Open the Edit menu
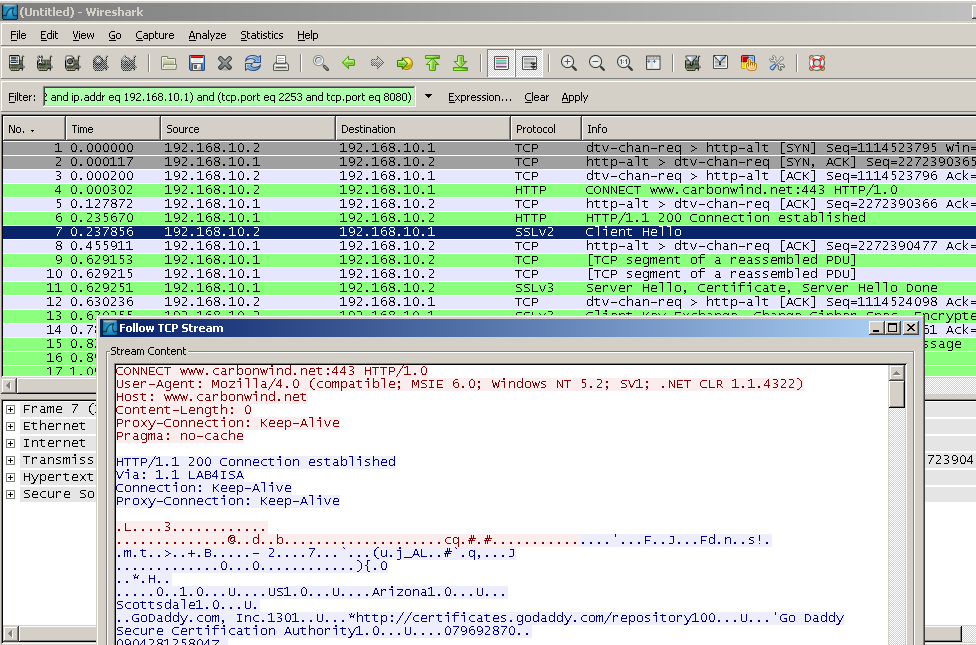The image size is (976, 645). click(49, 35)
